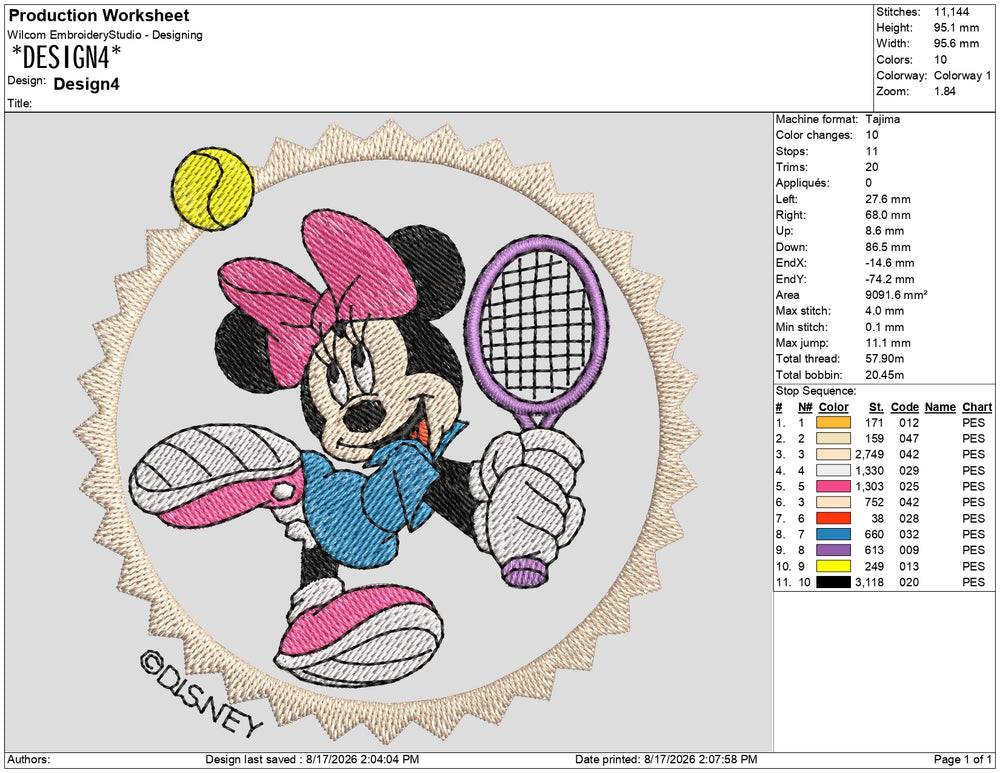Click the EndY value '-74.2 mm'
Viewport: 1000px width, 773px height.
890,279
